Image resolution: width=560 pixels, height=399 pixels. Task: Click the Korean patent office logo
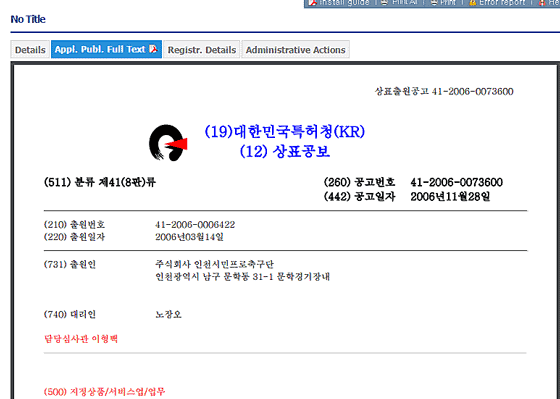click(x=168, y=143)
